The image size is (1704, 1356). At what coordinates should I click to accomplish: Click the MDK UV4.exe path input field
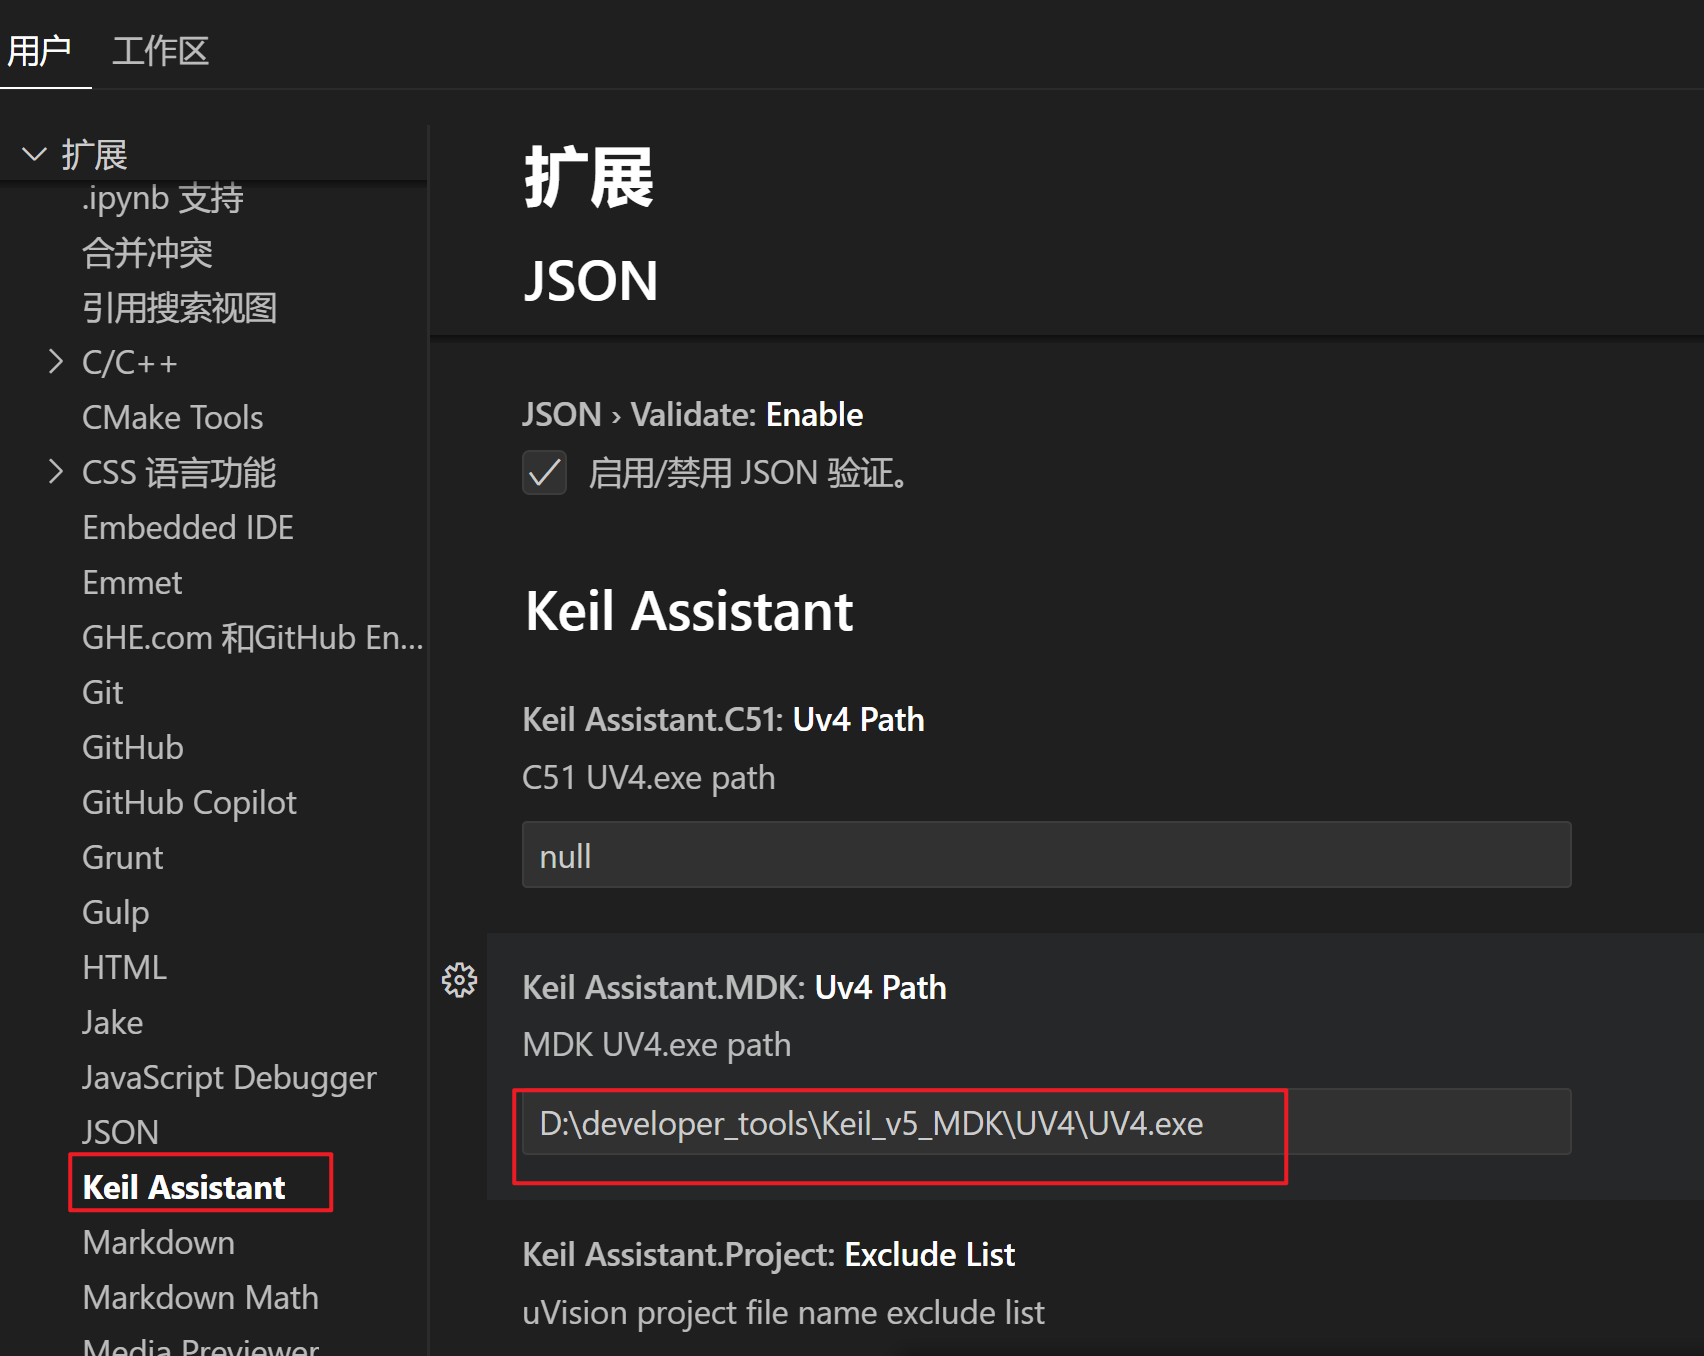tap(1046, 1122)
